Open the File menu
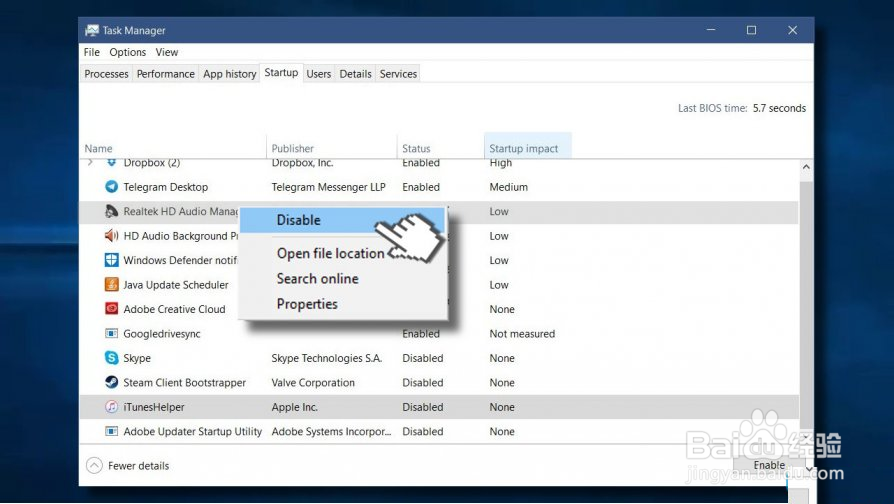This screenshot has width=894, height=504. [91, 52]
